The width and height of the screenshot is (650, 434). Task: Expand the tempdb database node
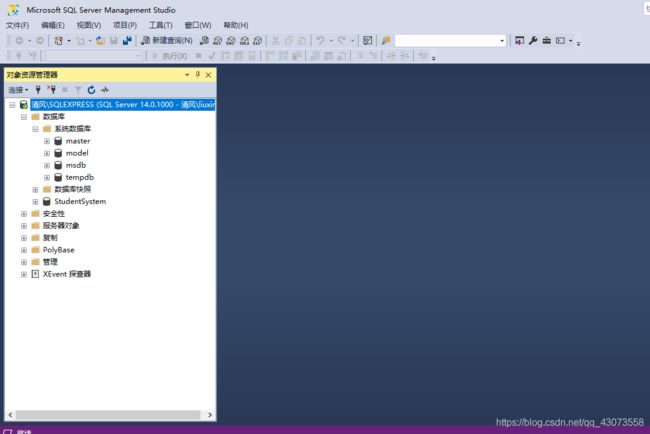[x=47, y=177]
